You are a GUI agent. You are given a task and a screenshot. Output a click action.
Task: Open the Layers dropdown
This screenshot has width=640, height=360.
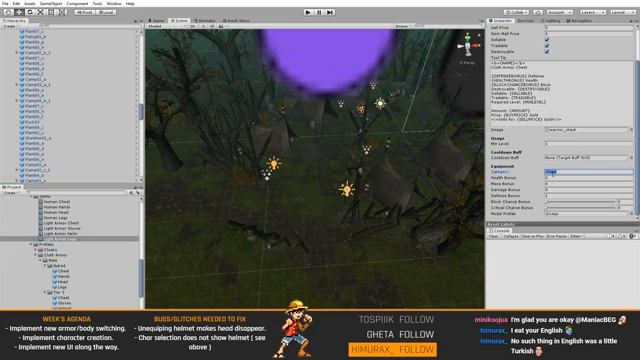pyautogui.click(x=593, y=12)
